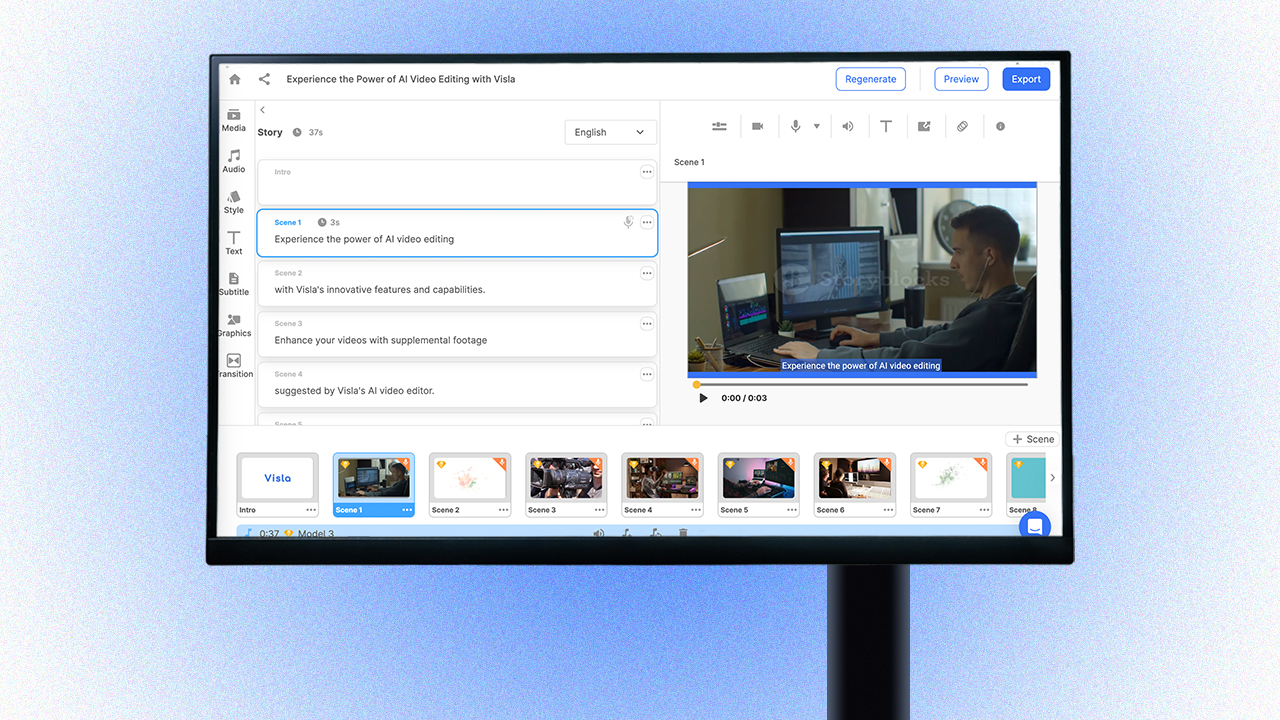Select the Scene 2 text about innovative features
Screen dimensions: 1280x720
[379, 290]
